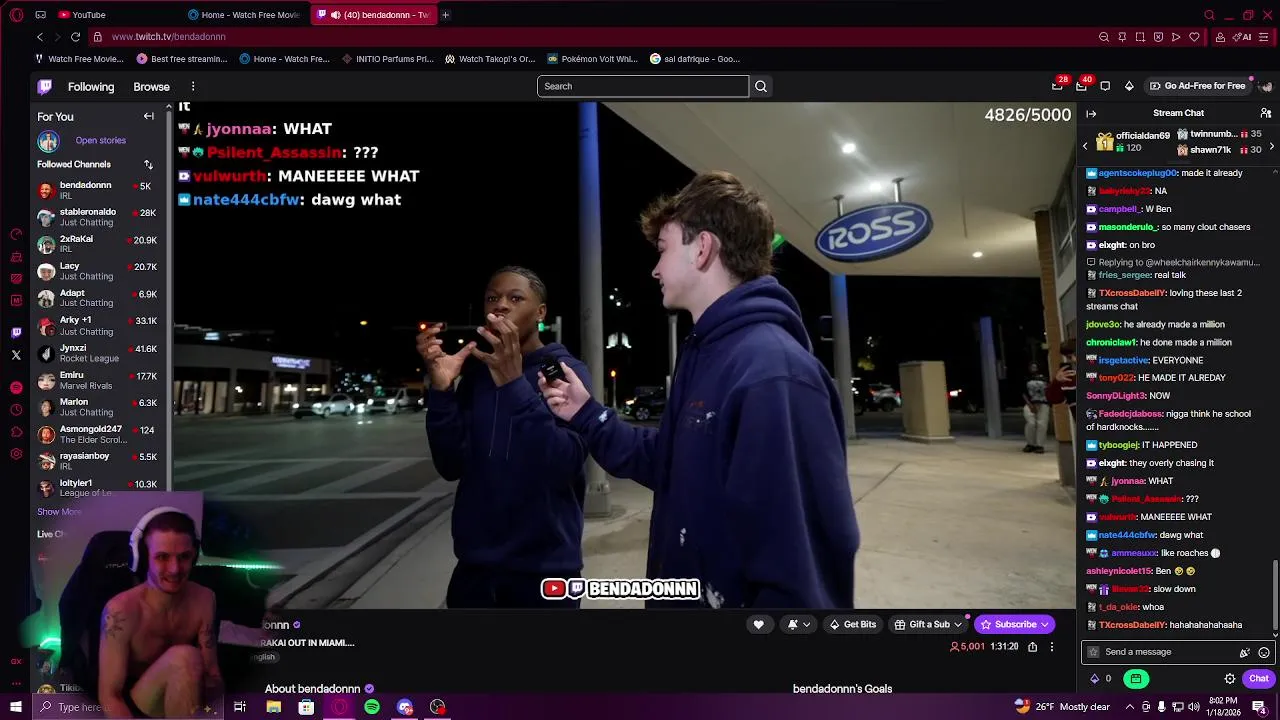Expand the Subscribe dropdown
This screenshot has height=720, width=1280.
1045,624
